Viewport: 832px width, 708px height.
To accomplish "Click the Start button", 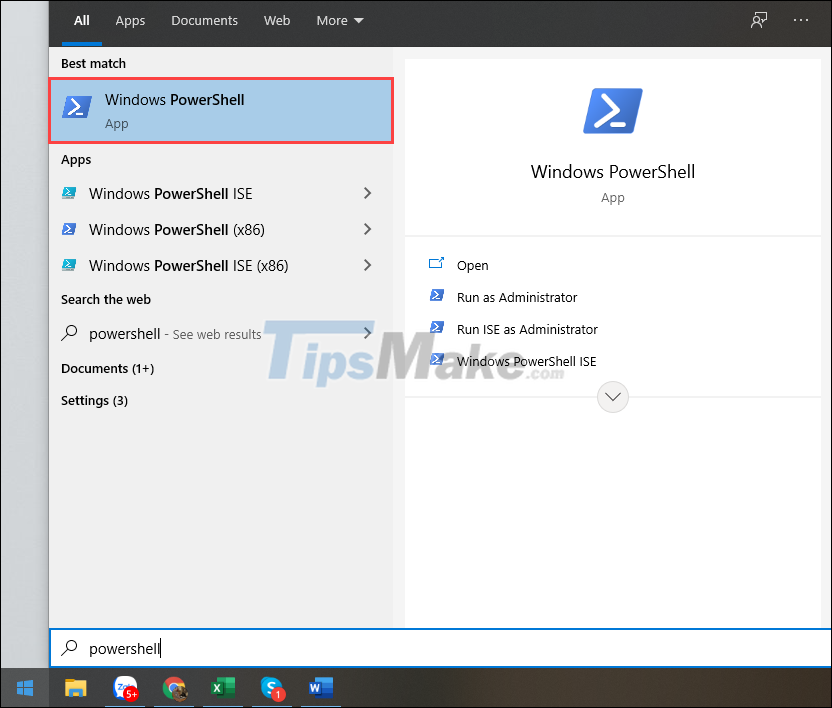I will click(x=23, y=688).
